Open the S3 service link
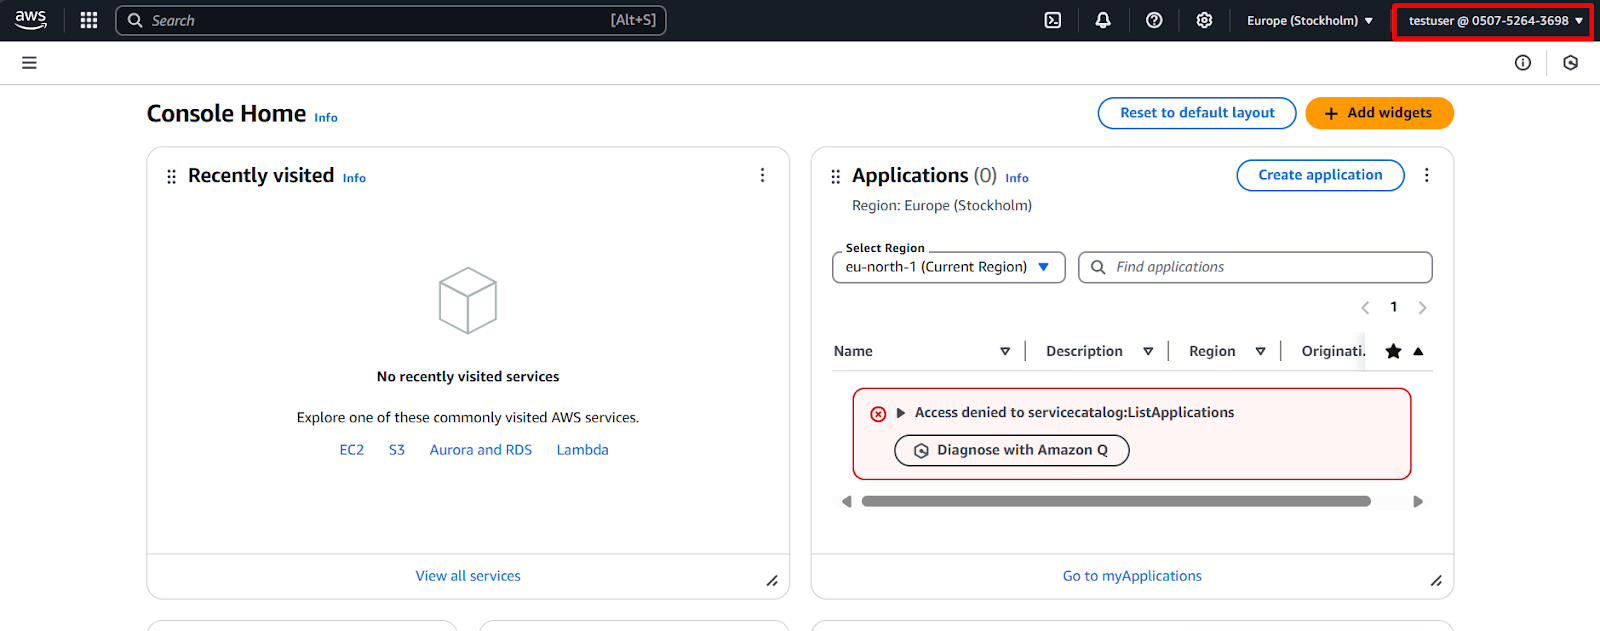 coord(397,450)
